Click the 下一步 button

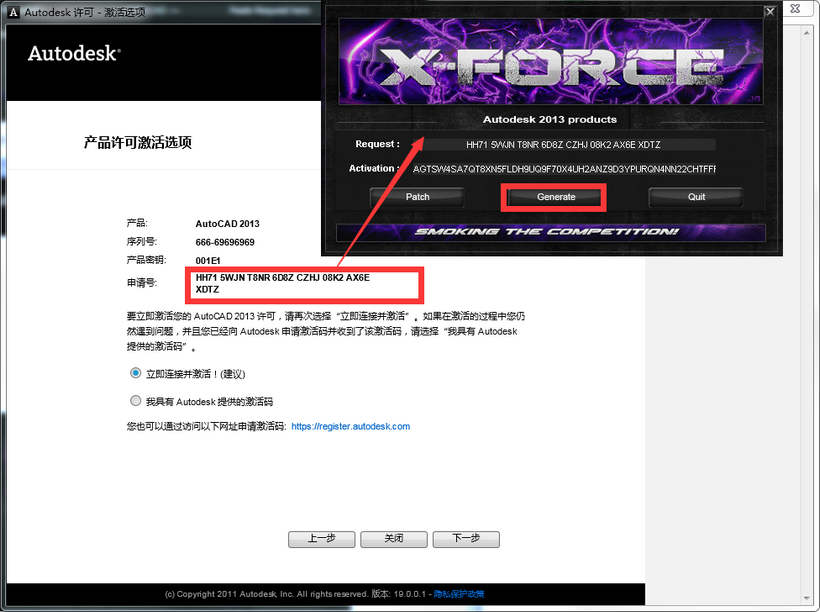[466, 539]
